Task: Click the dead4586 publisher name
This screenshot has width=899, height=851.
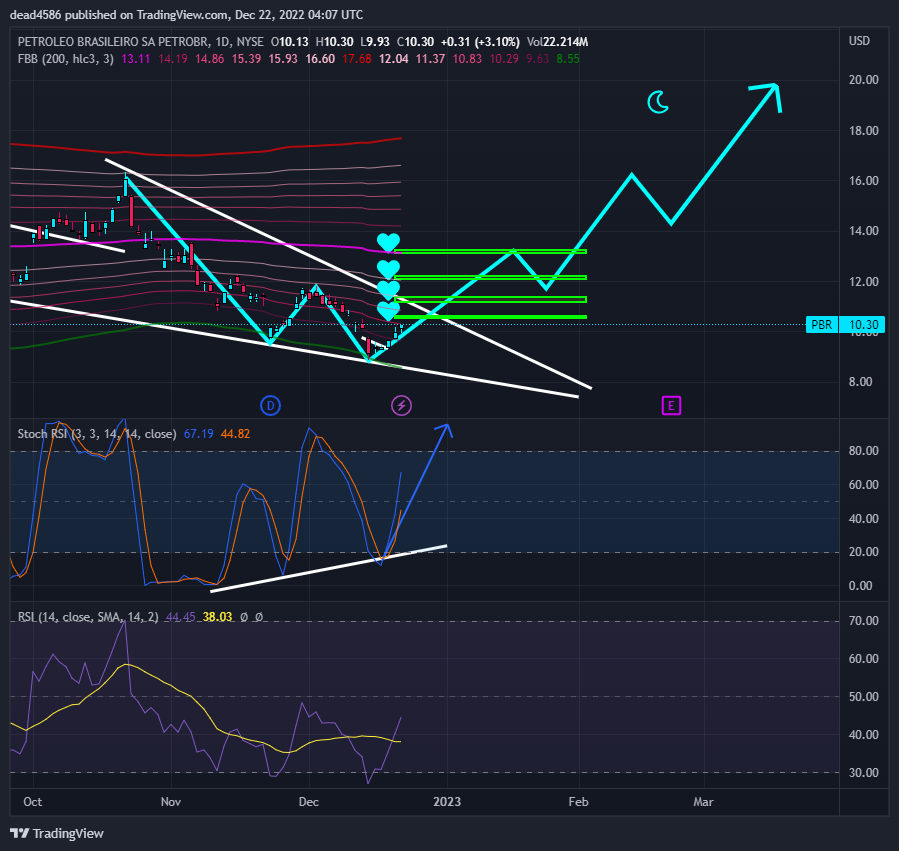Action: [36, 15]
